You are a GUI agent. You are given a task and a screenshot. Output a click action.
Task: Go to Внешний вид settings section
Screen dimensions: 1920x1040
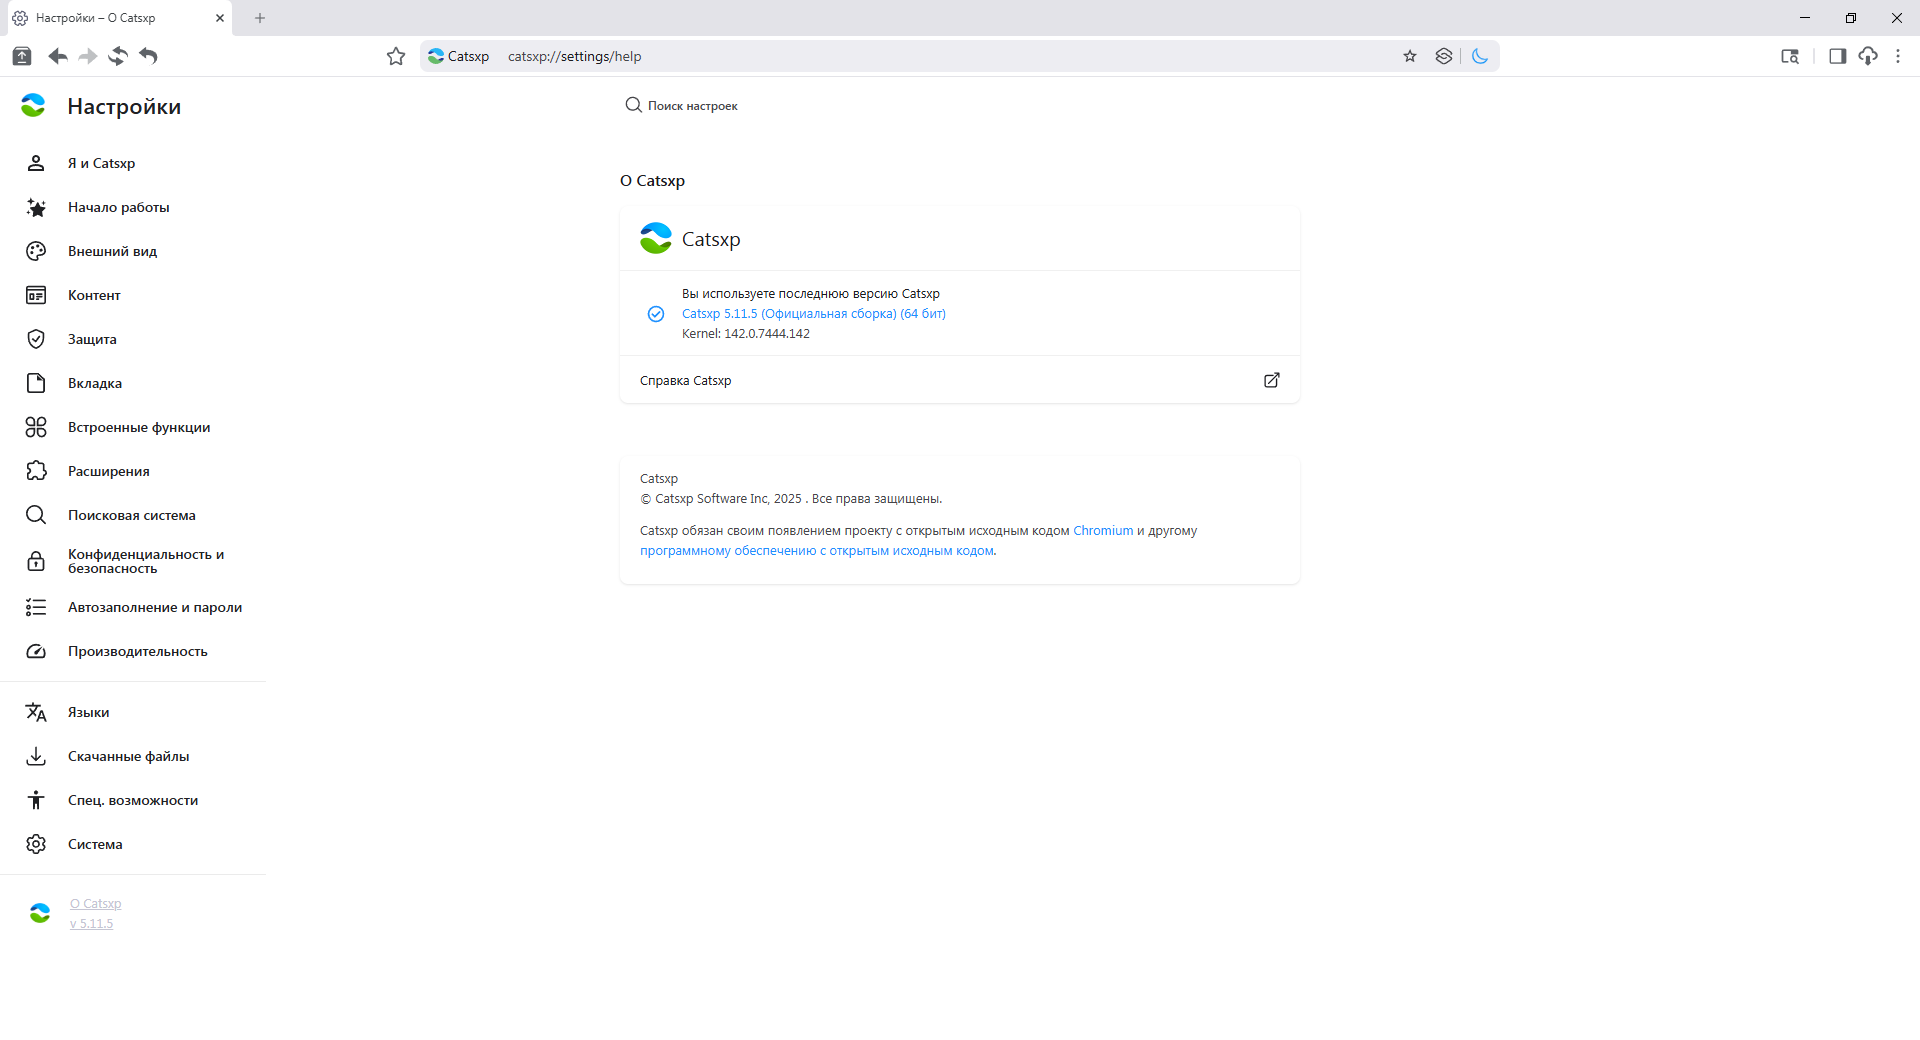[x=112, y=251]
